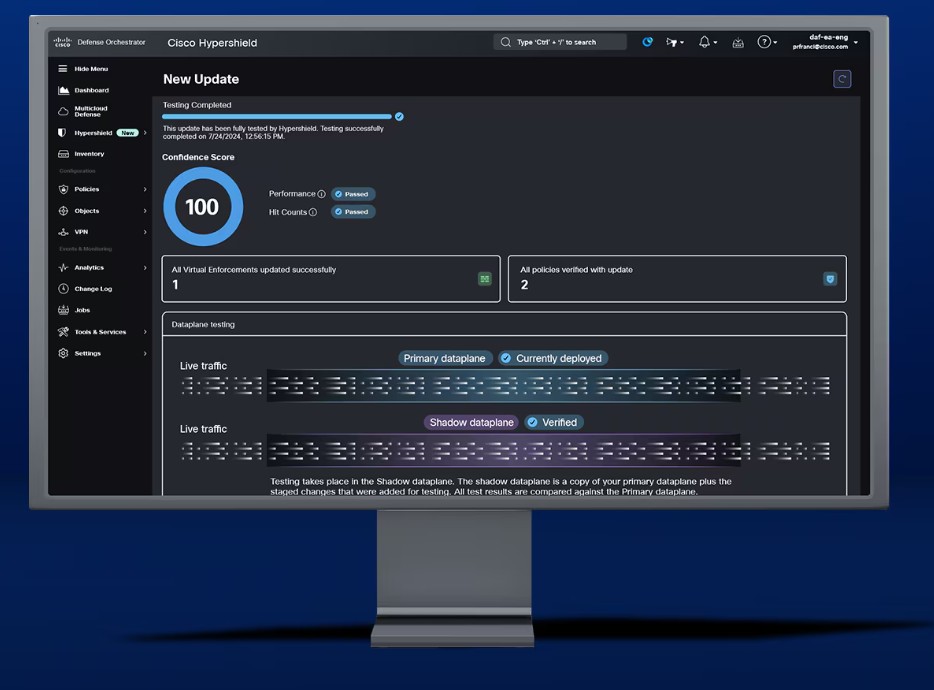The width and height of the screenshot is (934, 690).
Task: Expand the Policies submenu chevron
Action: (x=145, y=189)
